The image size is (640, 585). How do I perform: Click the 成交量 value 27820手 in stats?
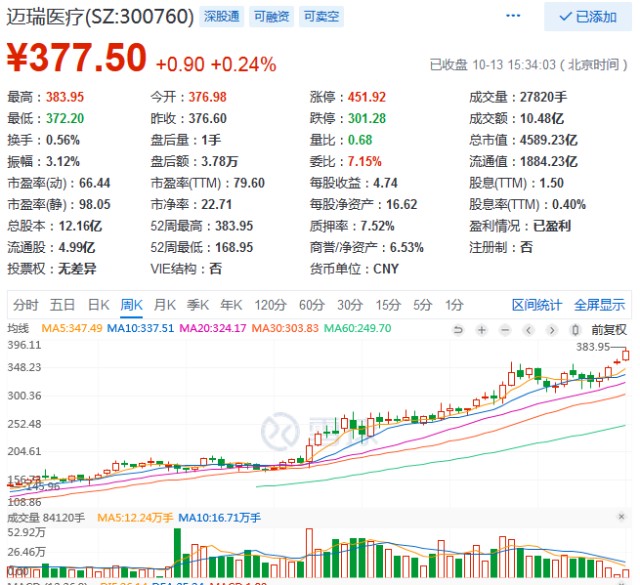click(543, 97)
